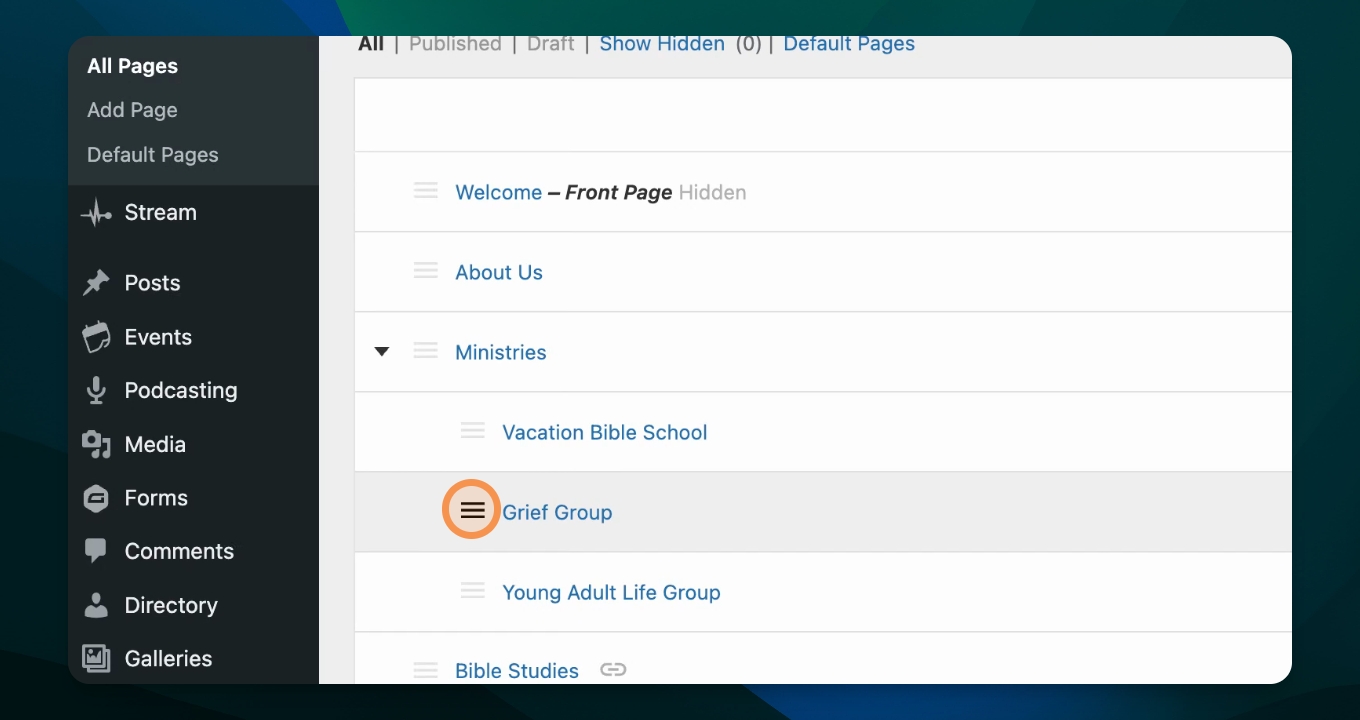Click the Stream pulse icon
The width and height of the screenshot is (1360, 720).
click(96, 213)
